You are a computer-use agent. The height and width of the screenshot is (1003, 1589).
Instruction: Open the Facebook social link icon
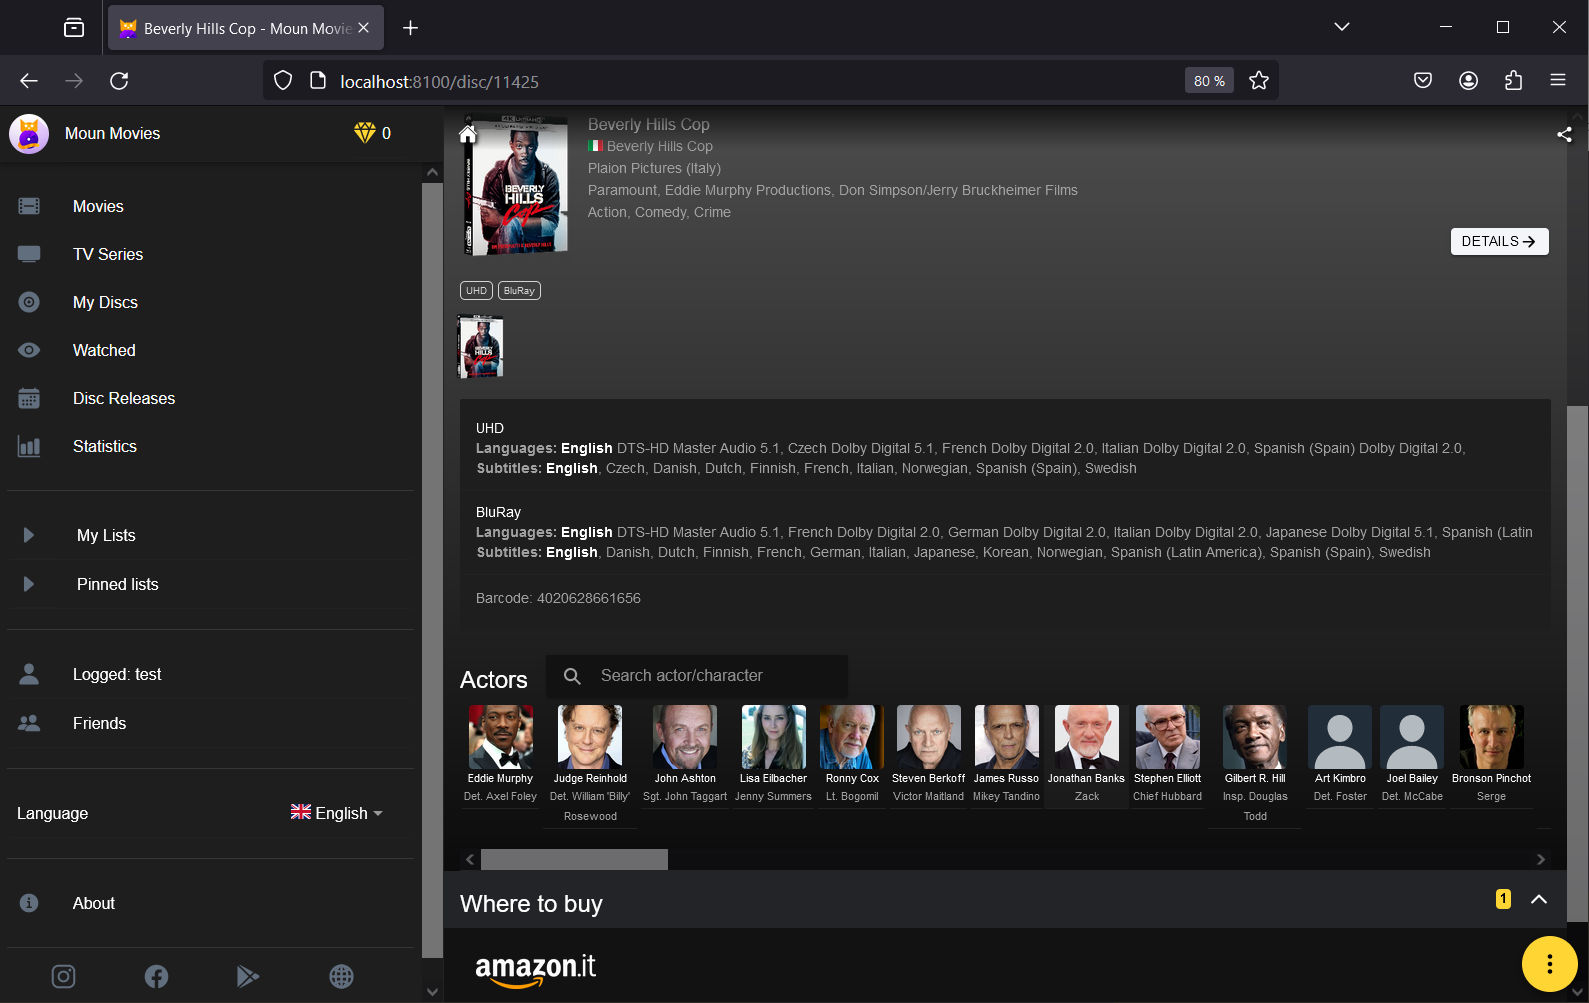(156, 976)
